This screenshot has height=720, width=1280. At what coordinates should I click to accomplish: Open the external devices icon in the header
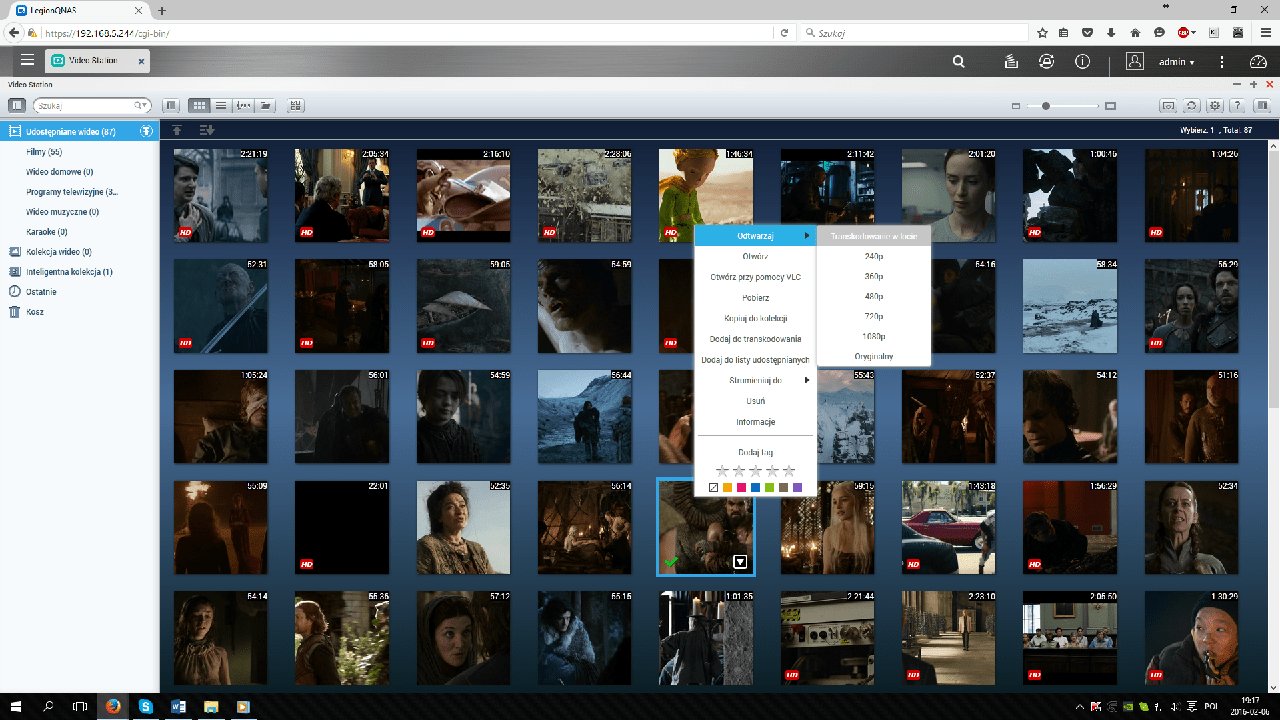coord(1046,61)
